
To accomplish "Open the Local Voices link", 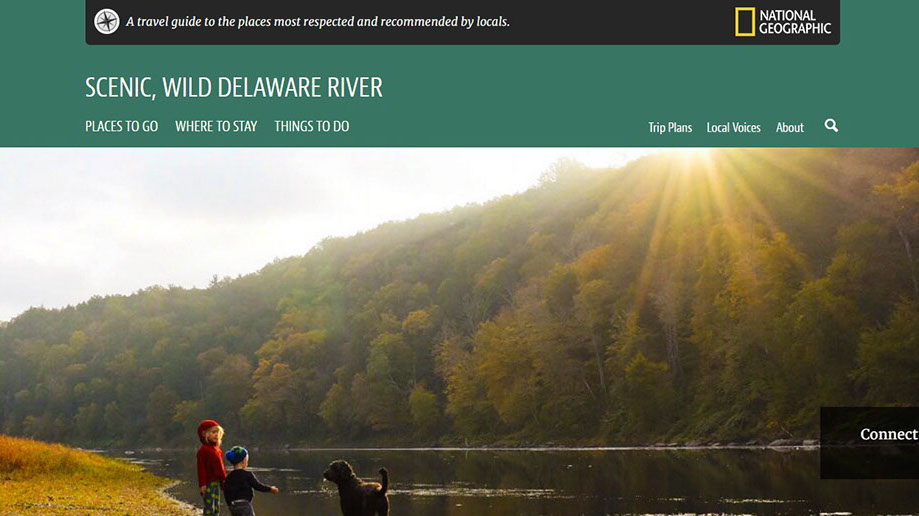I will pyautogui.click(x=733, y=127).
